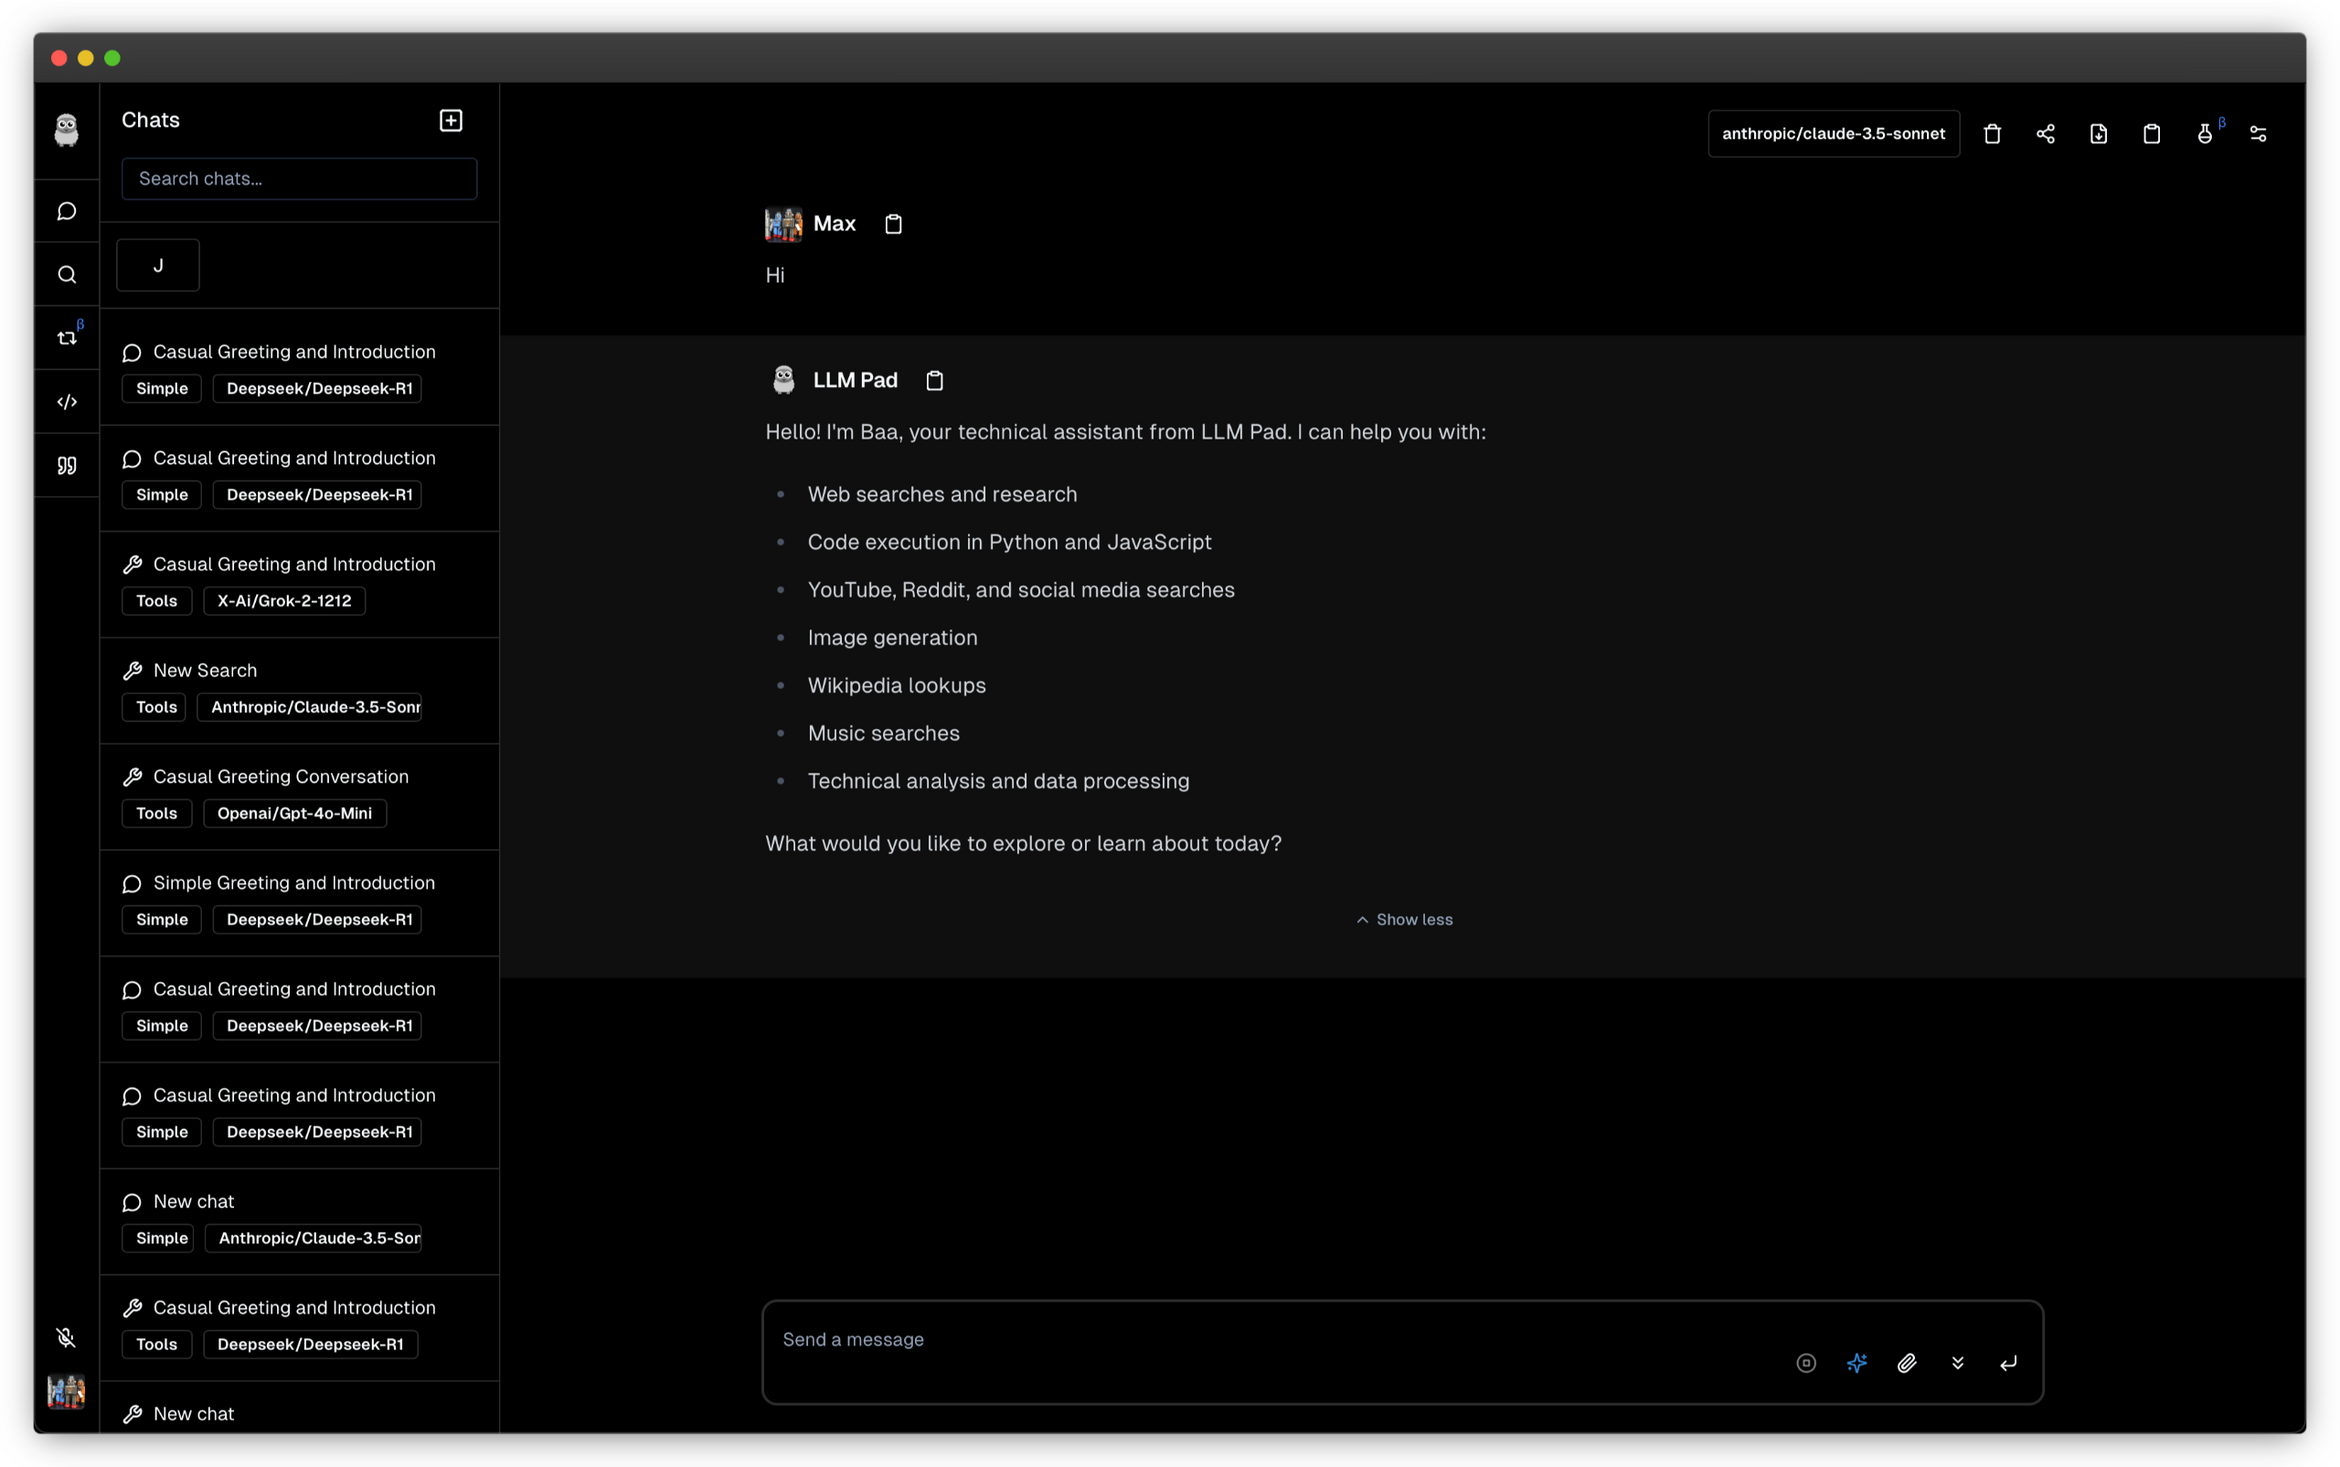
Task: Expand the double chevron in message box
Action: tap(1957, 1363)
